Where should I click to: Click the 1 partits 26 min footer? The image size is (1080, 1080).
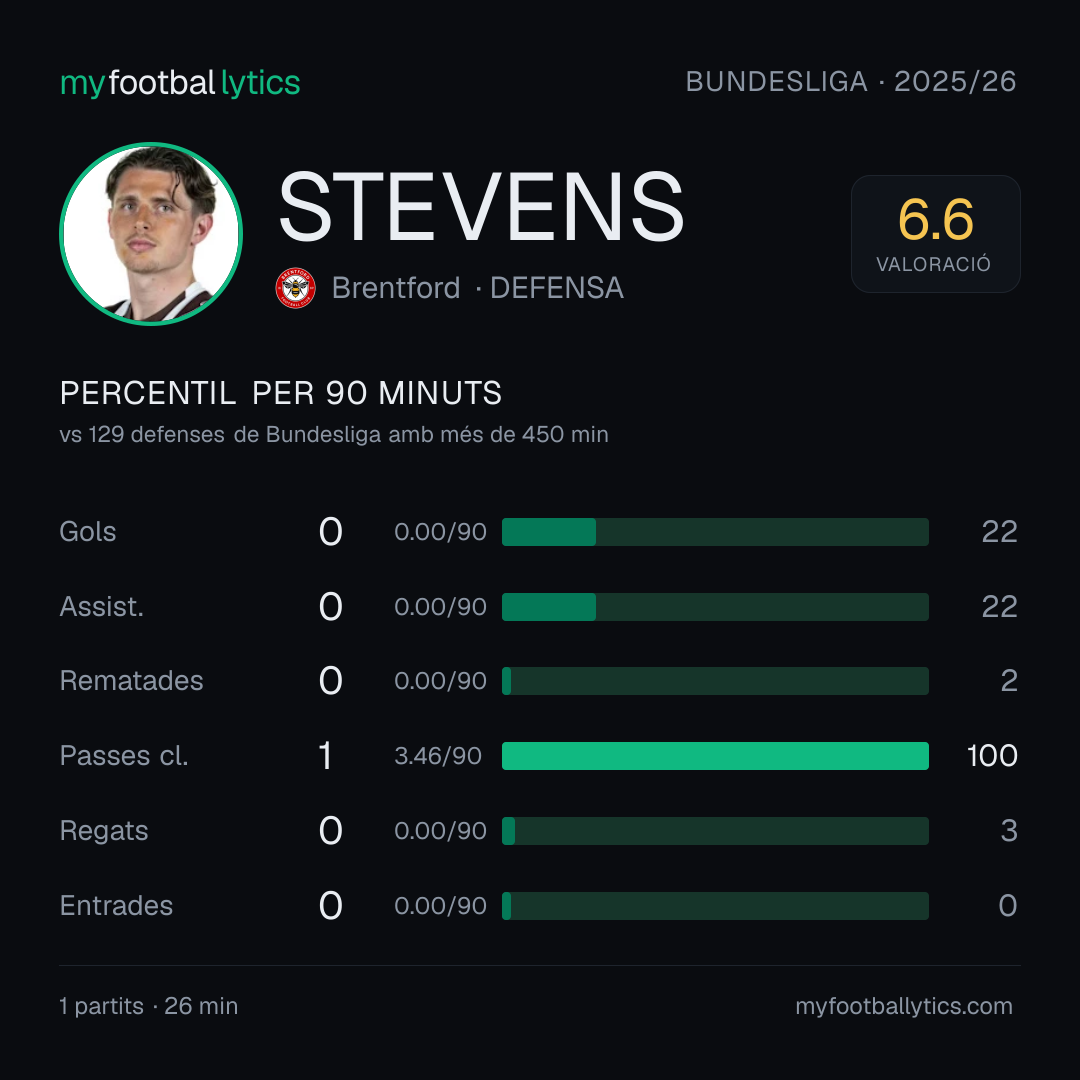(x=149, y=1006)
